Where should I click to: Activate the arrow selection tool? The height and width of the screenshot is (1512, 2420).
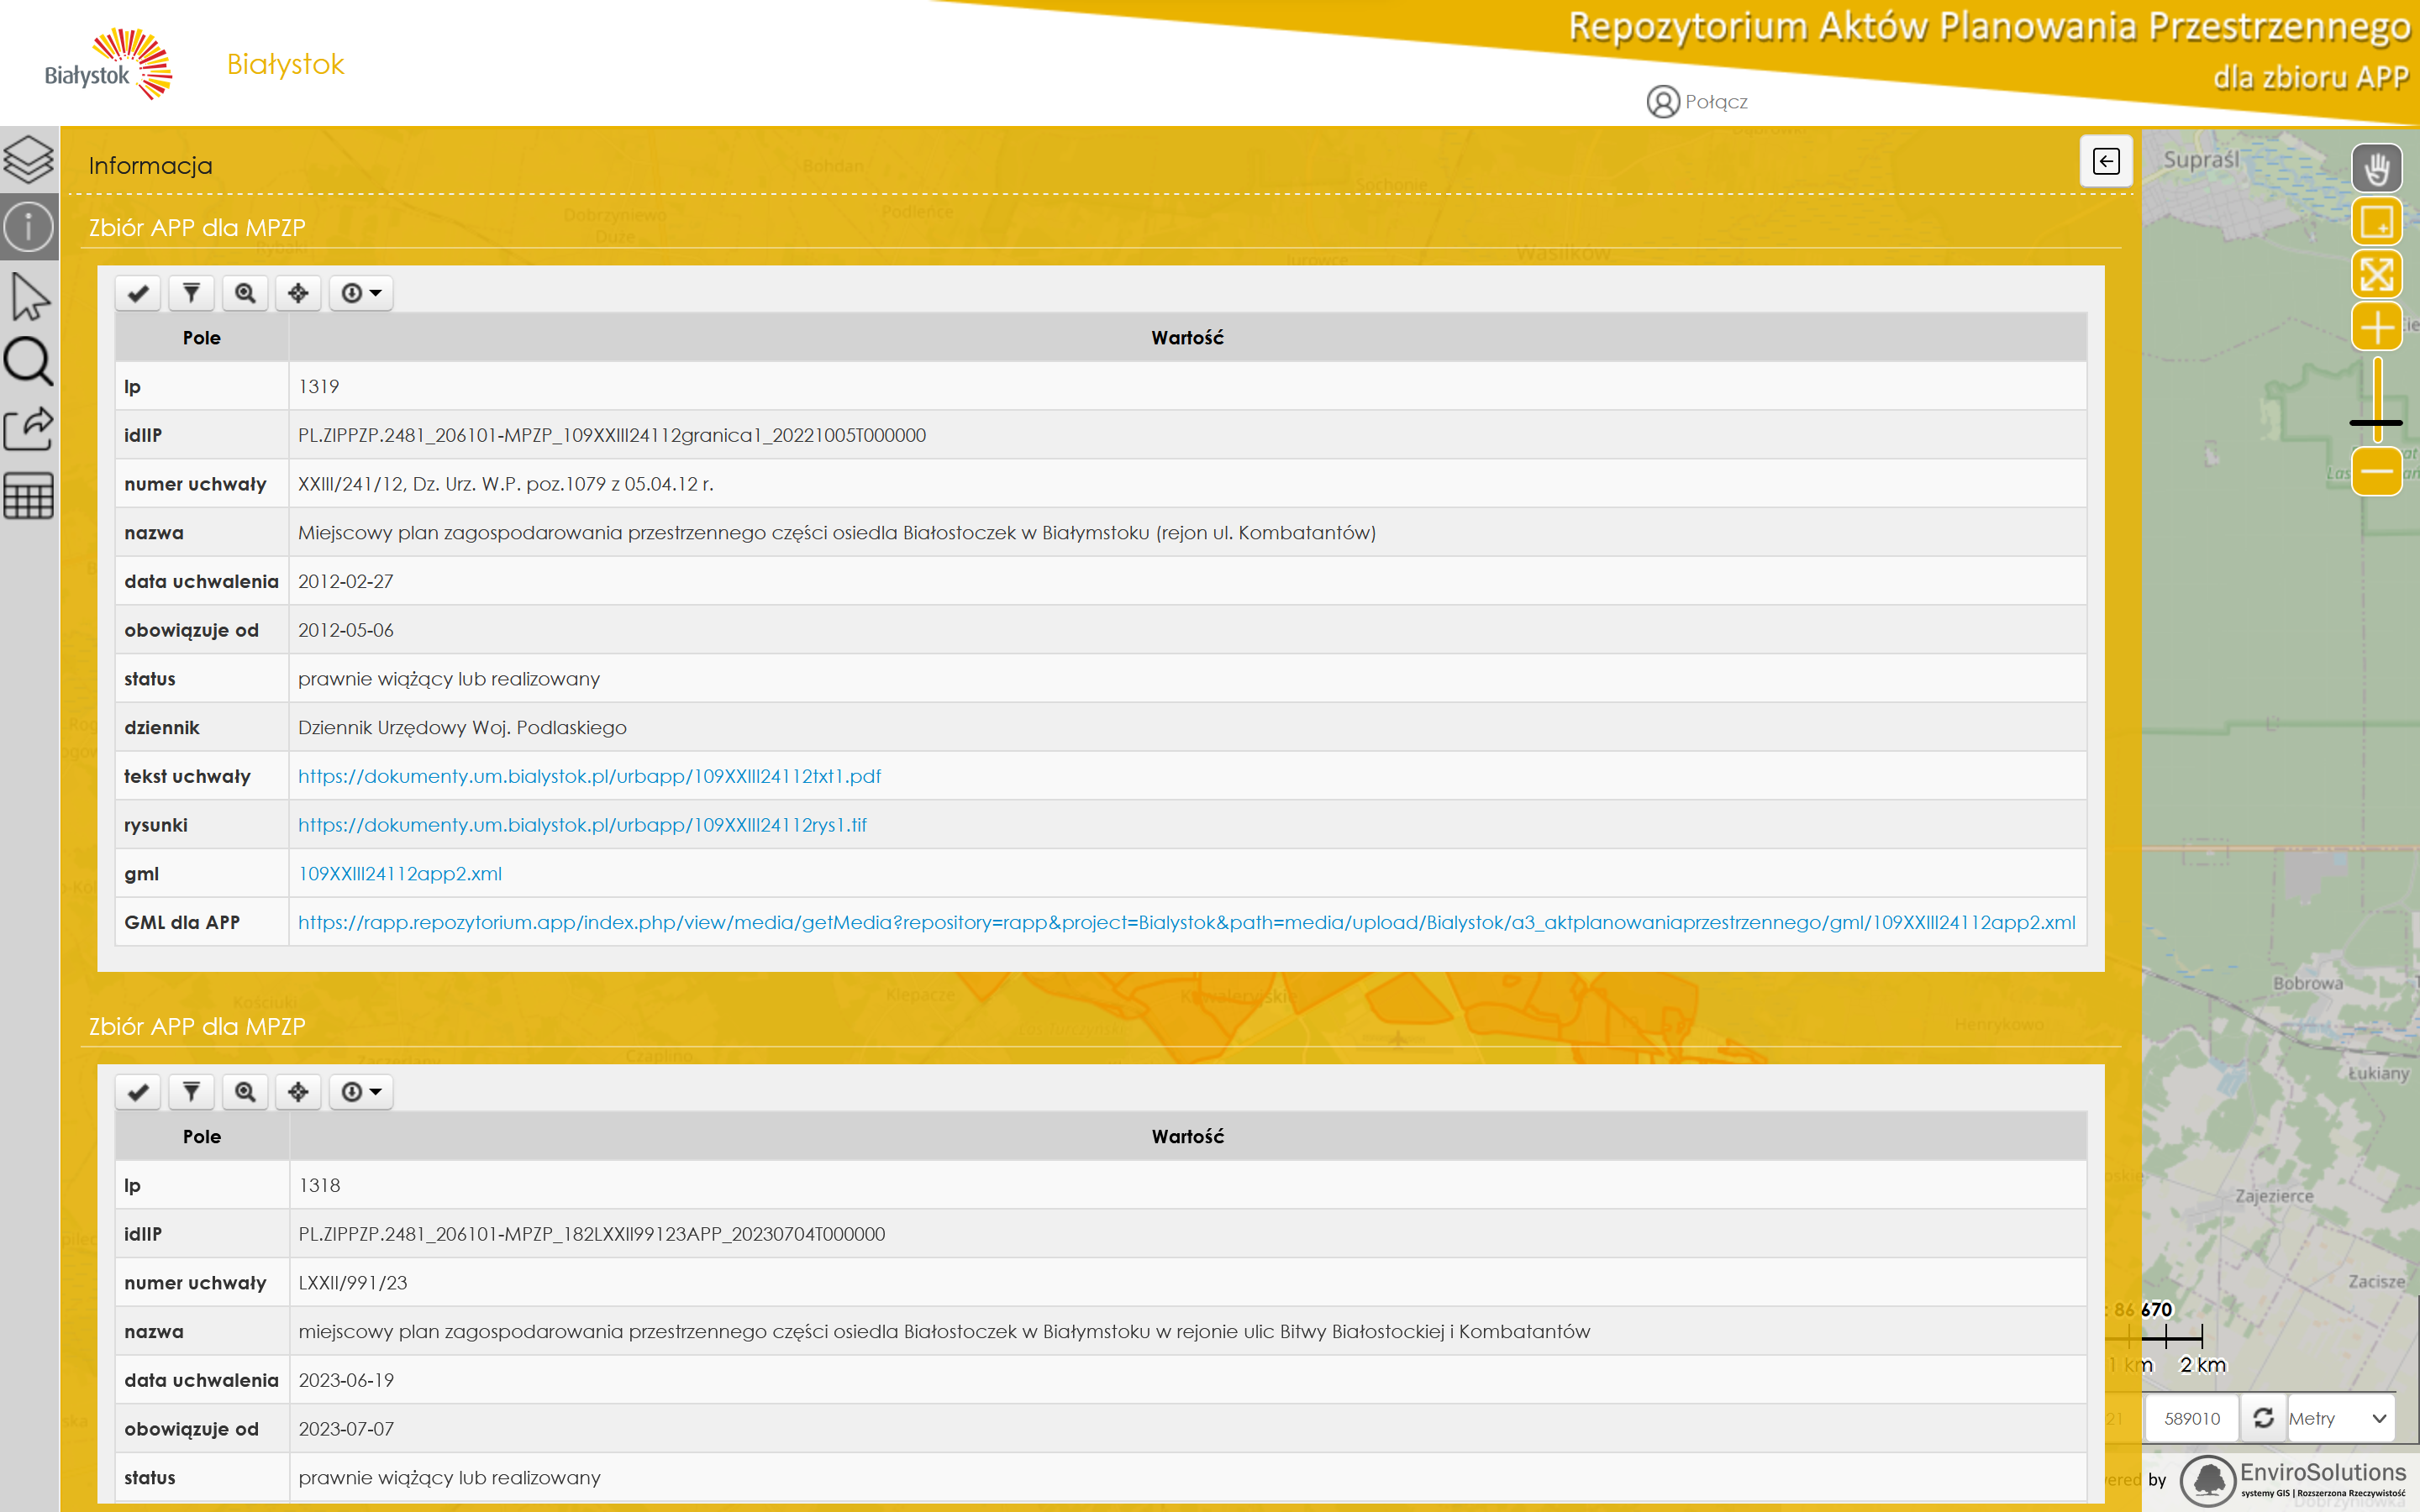point(29,297)
